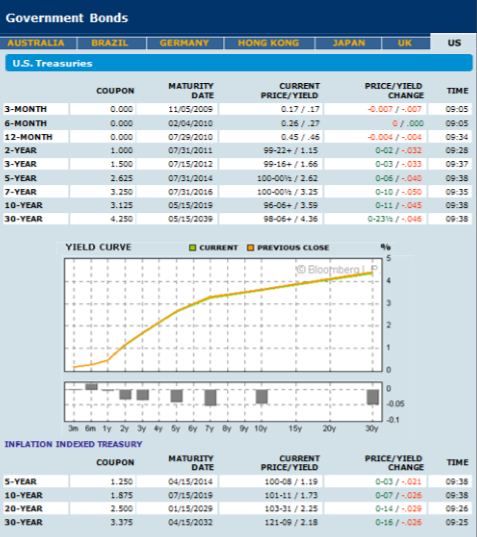The width and height of the screenshot is (477, 537).
Task: Click the coupon value 4.250
Action: [x=122, y=219]
